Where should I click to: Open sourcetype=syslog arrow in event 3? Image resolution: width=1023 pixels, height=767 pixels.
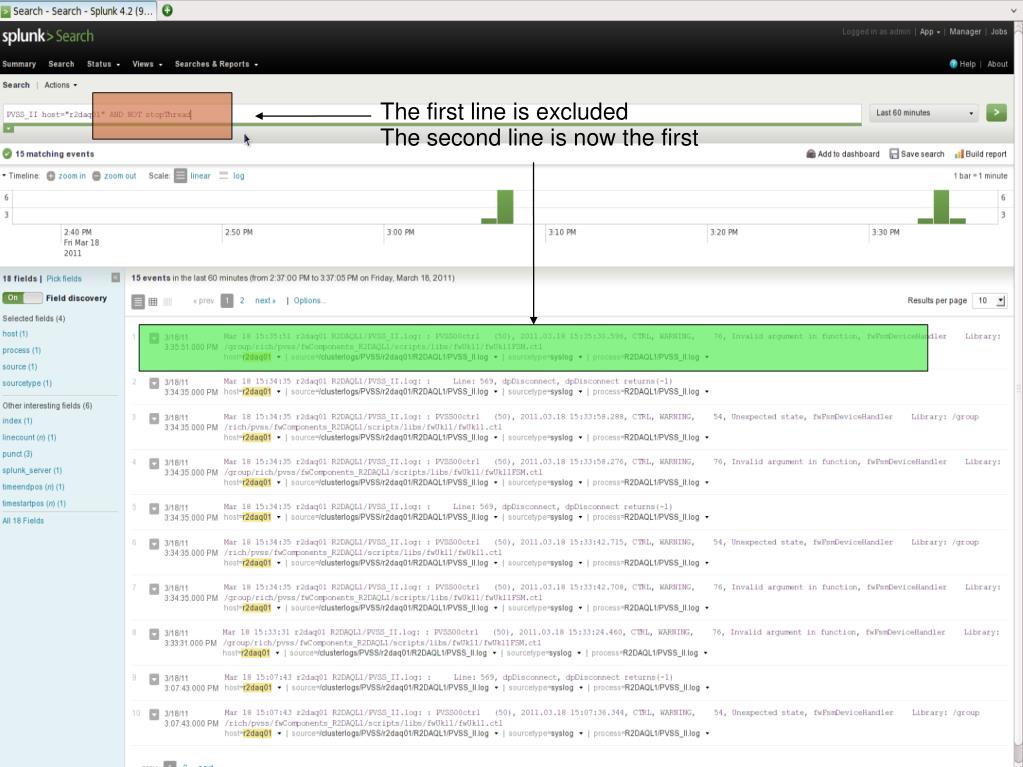coord(579,438)
